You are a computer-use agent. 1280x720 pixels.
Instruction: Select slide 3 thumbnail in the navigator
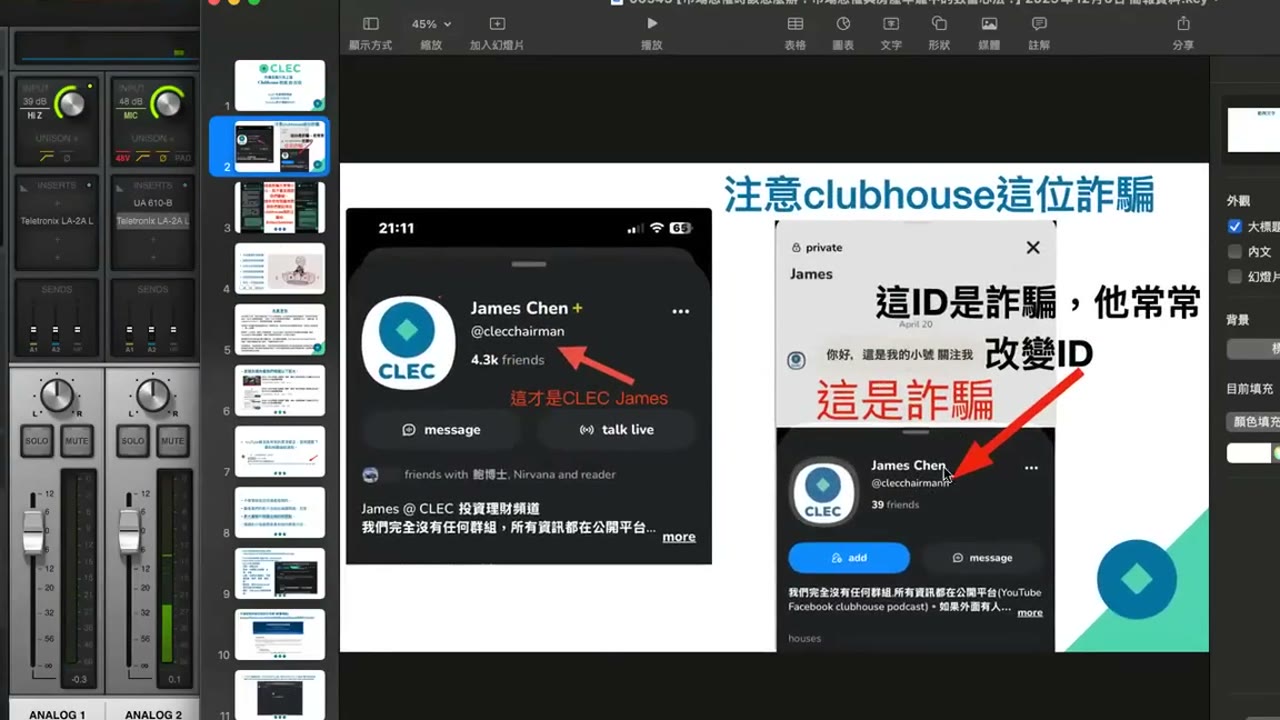pos(280,207)
